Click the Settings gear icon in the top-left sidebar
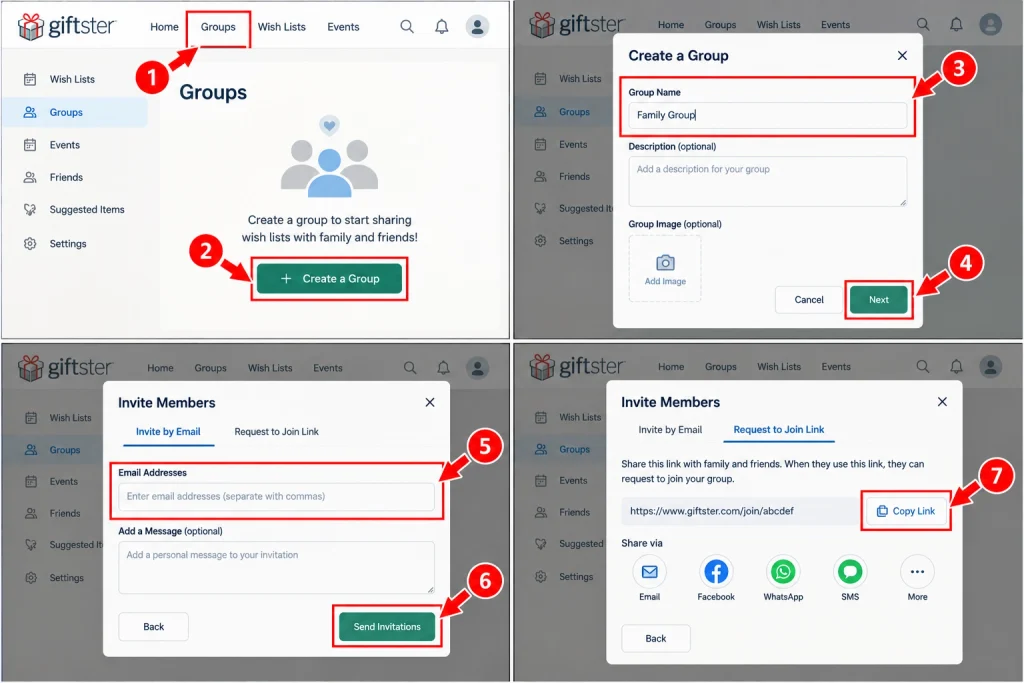This screenshot has width=1024, height=683. tap(30, 244)
